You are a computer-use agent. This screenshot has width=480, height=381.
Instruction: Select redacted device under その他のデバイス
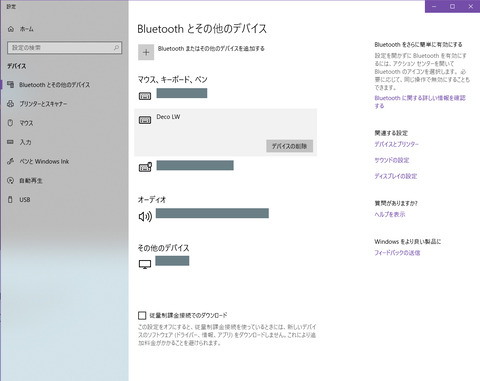coord(172,261)
